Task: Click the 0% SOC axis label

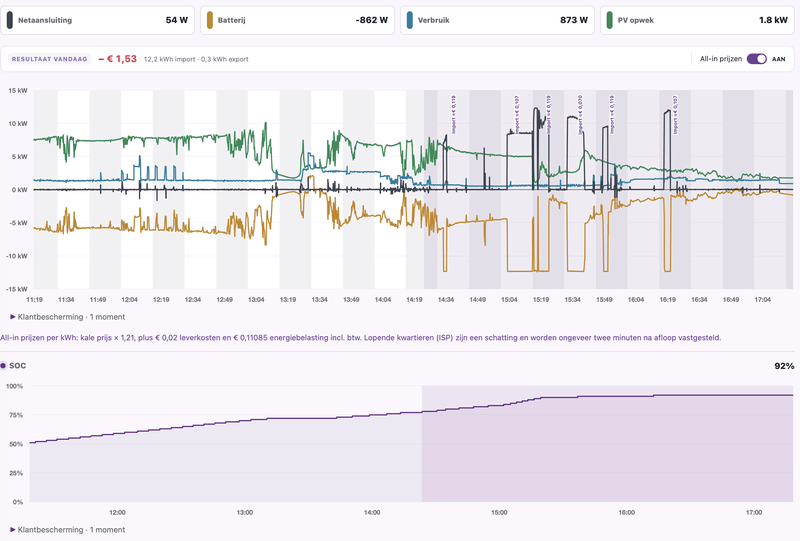Action: (x=18, y=502)
